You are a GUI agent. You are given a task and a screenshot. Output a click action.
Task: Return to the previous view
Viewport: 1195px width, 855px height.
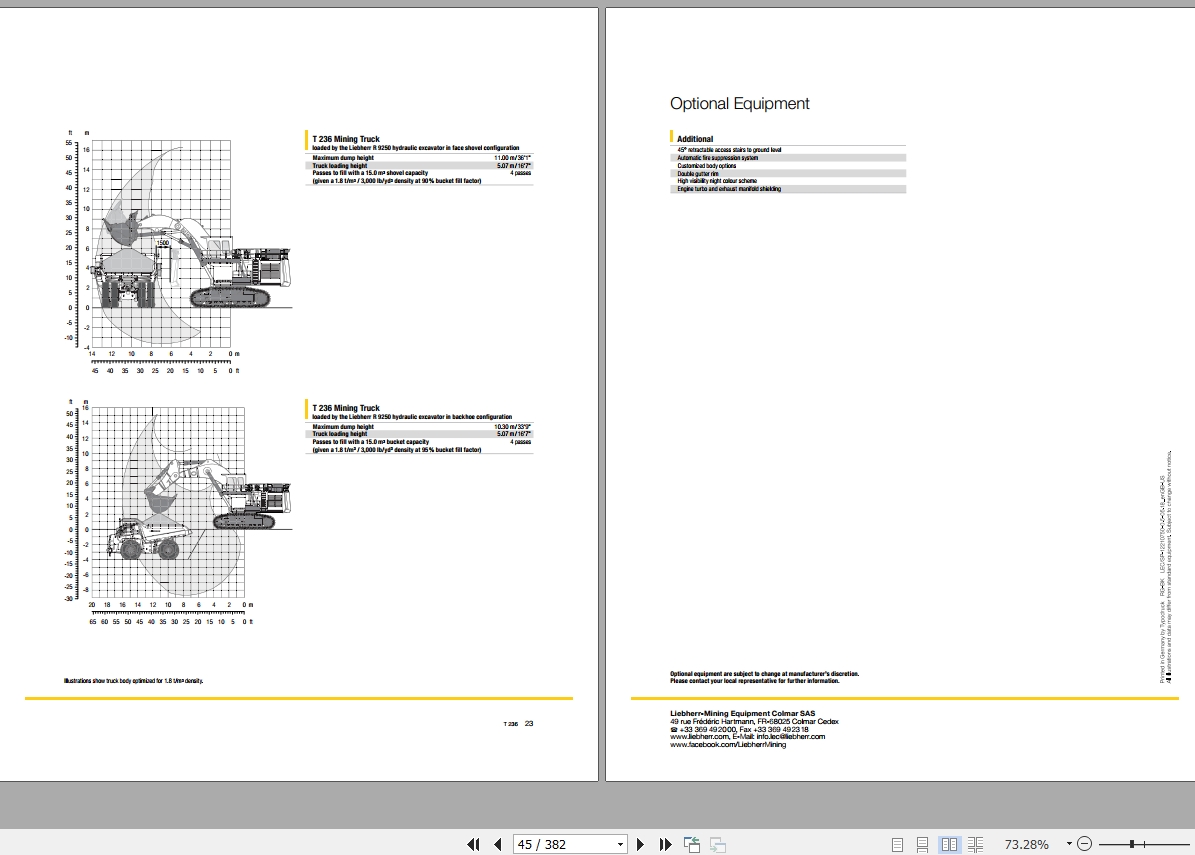pyautogui.click(x=691, y=844)
